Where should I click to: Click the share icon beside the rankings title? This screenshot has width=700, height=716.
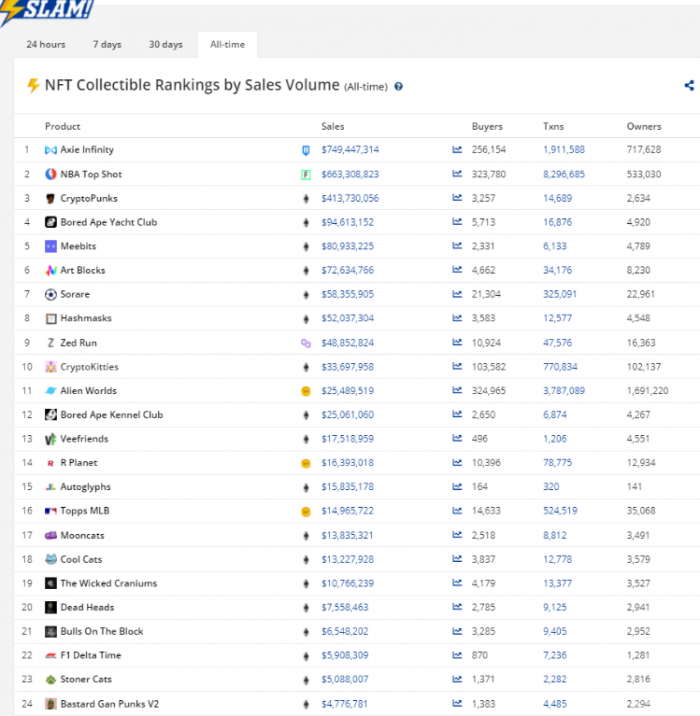689,85
